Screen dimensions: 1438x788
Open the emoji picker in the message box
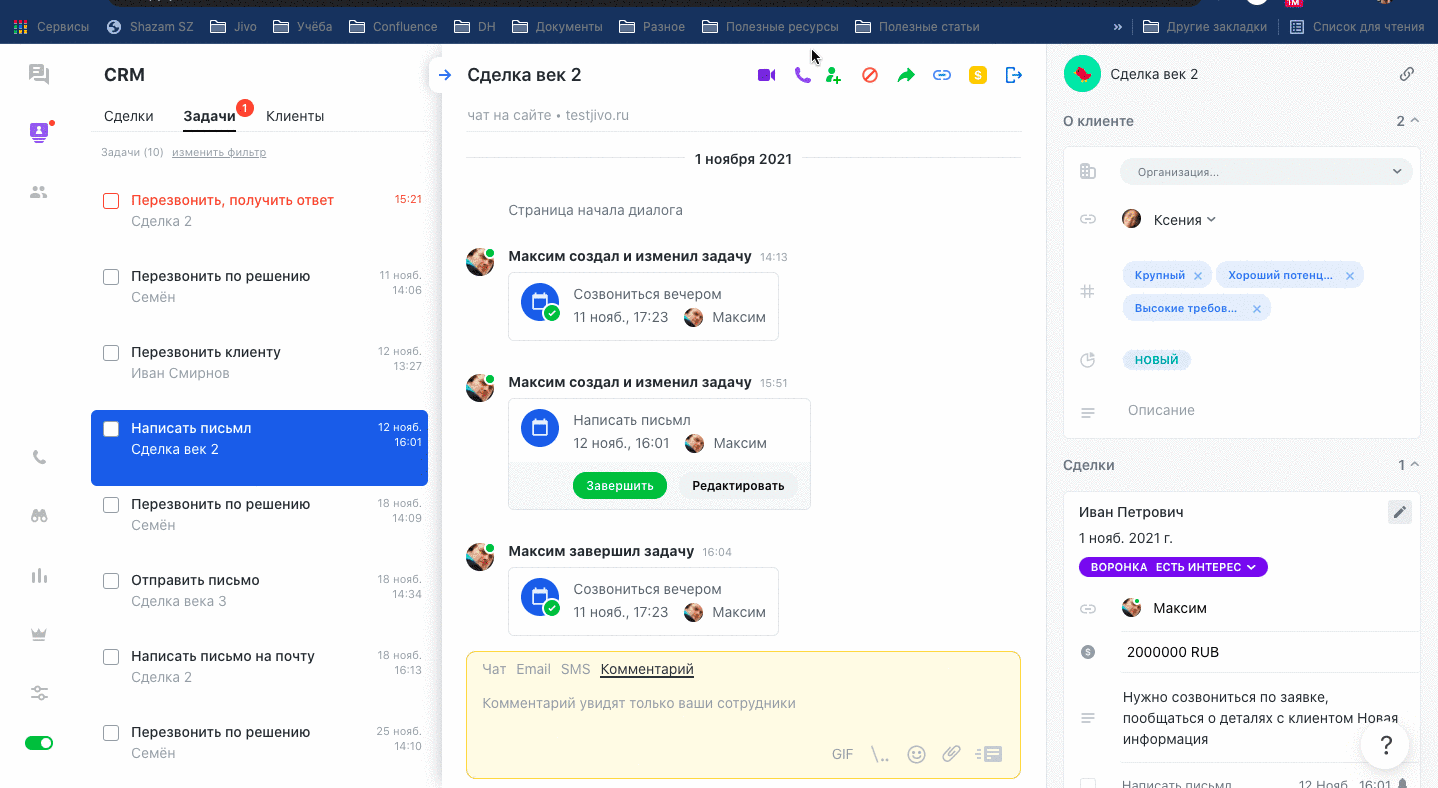pyautogui.click(x=916, y=754)
